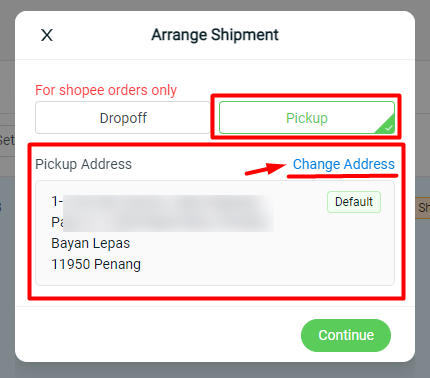Click the red arrow pointing at Change Address
Screen dimensions: 430x378
pos(265,168)
